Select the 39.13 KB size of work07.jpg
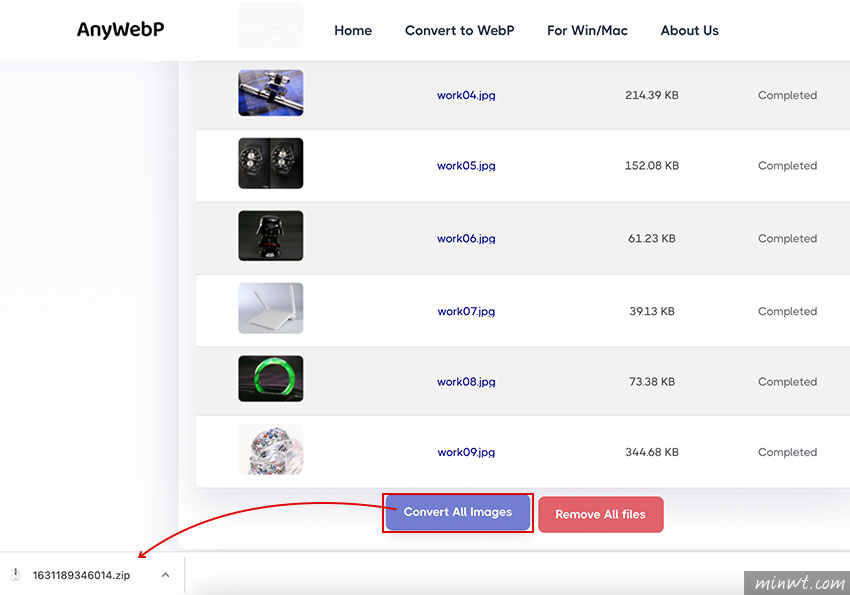 point(652,312)
